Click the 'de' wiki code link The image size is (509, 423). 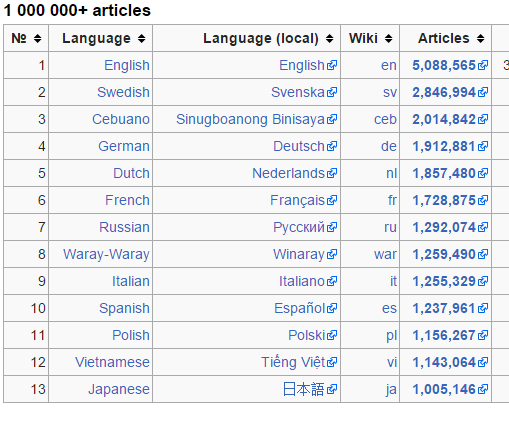(389, 146)
